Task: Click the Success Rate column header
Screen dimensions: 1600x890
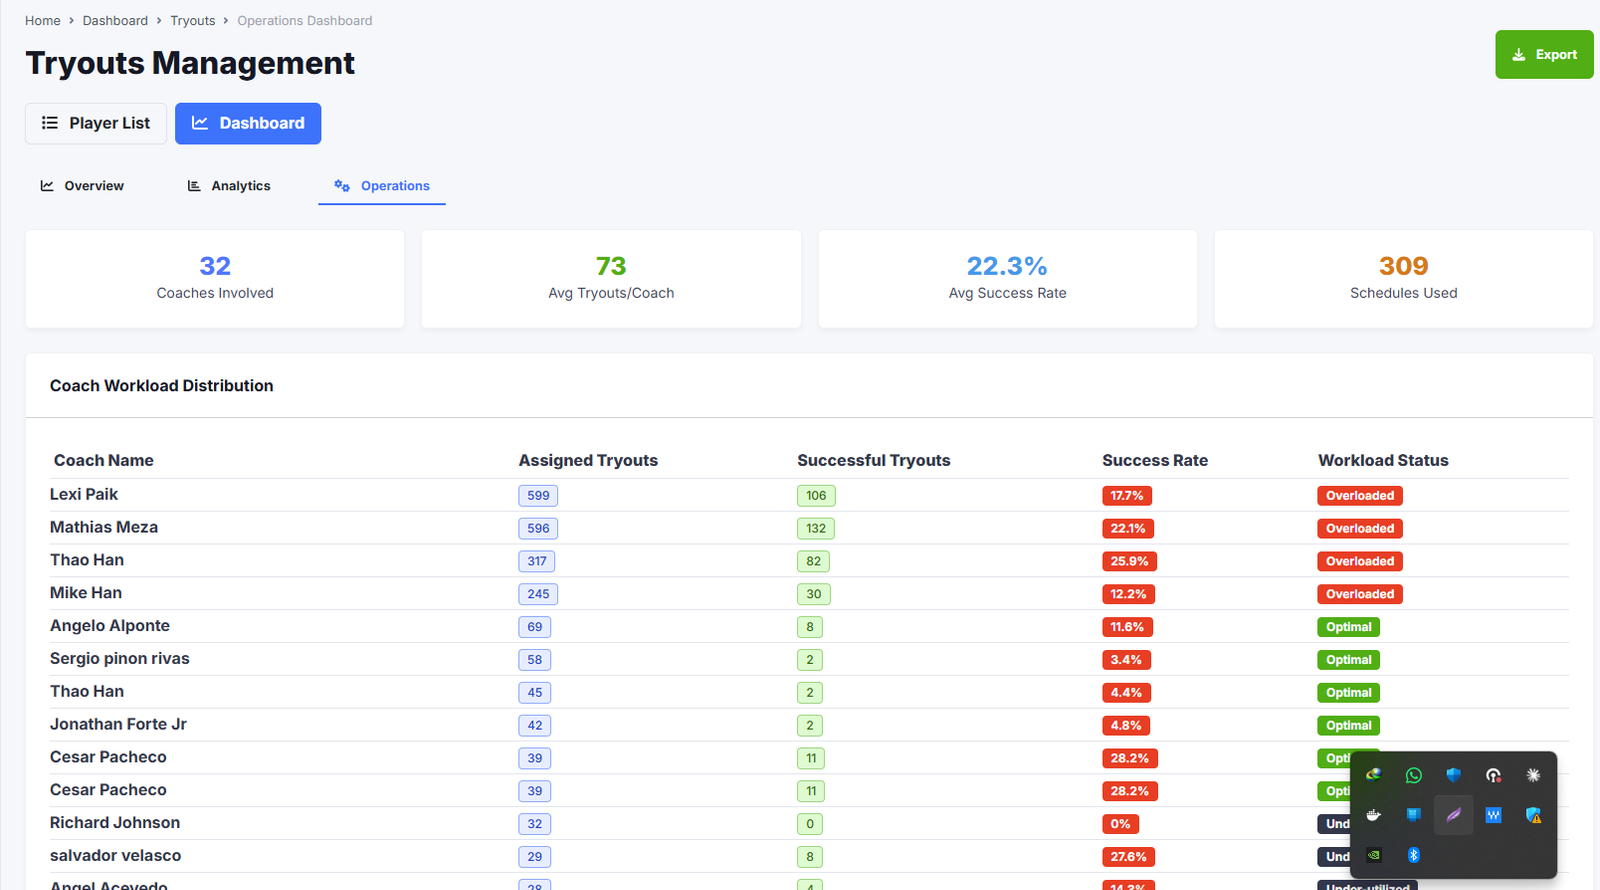Action: tap(1155, 460)
